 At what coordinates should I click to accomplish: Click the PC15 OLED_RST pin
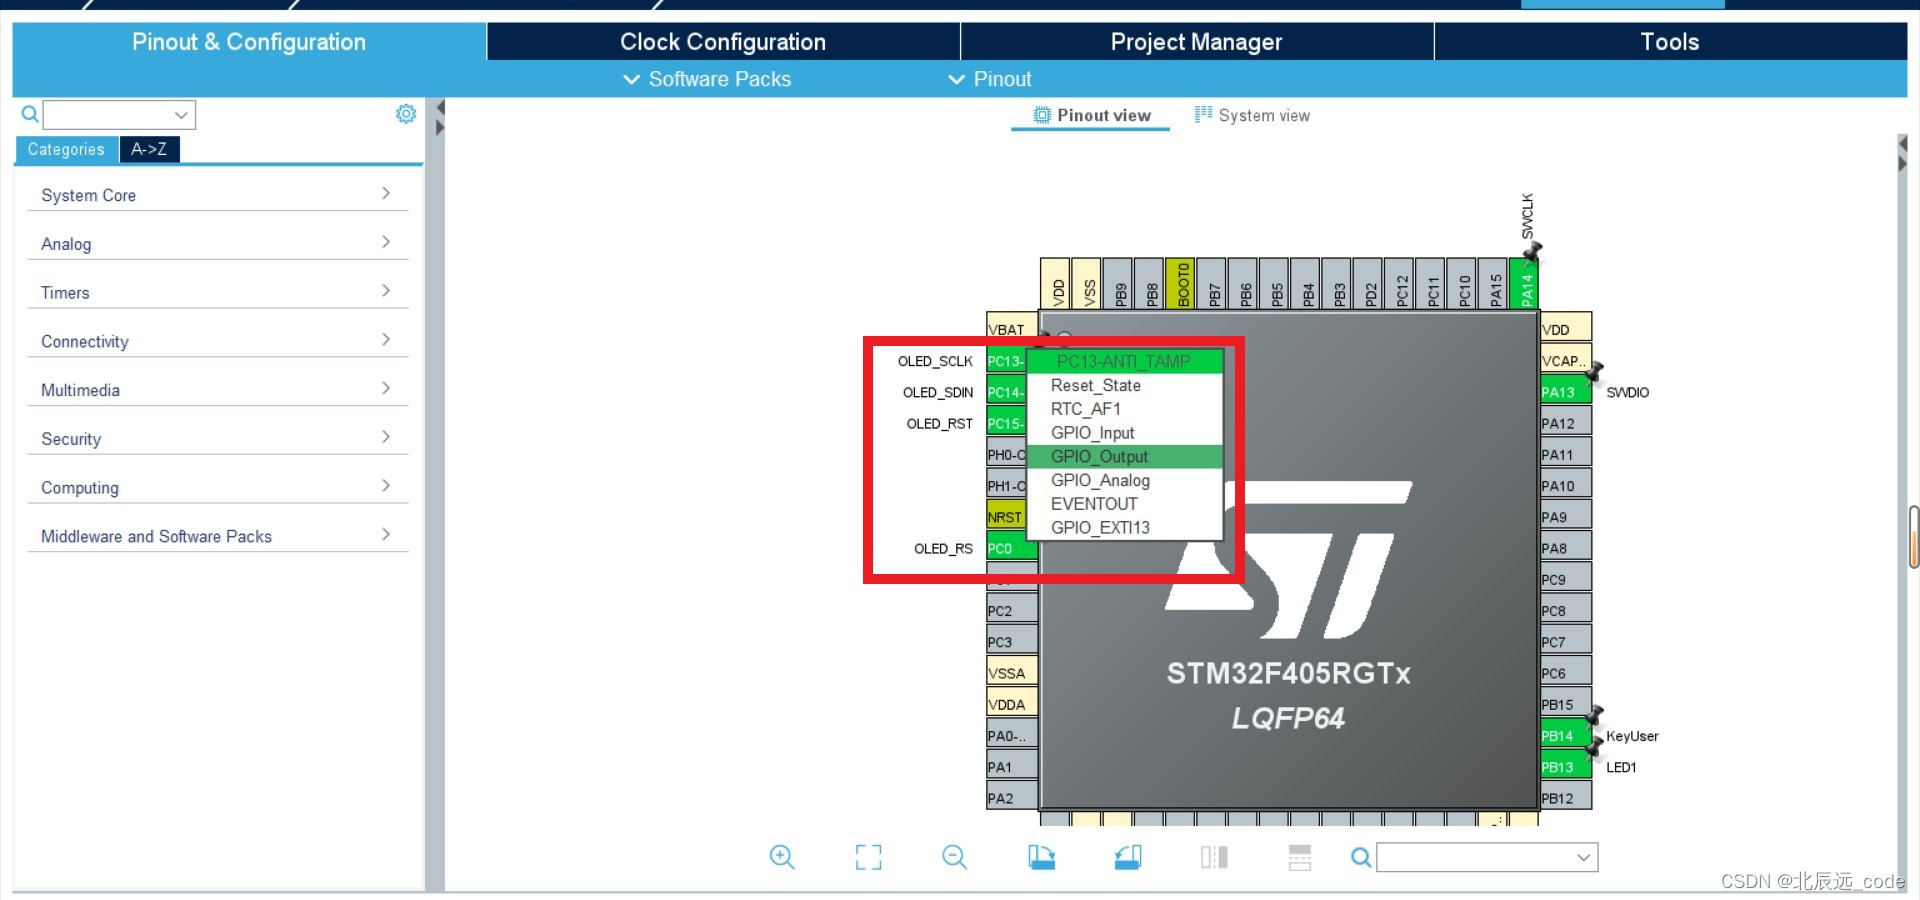coord(1006,423)
